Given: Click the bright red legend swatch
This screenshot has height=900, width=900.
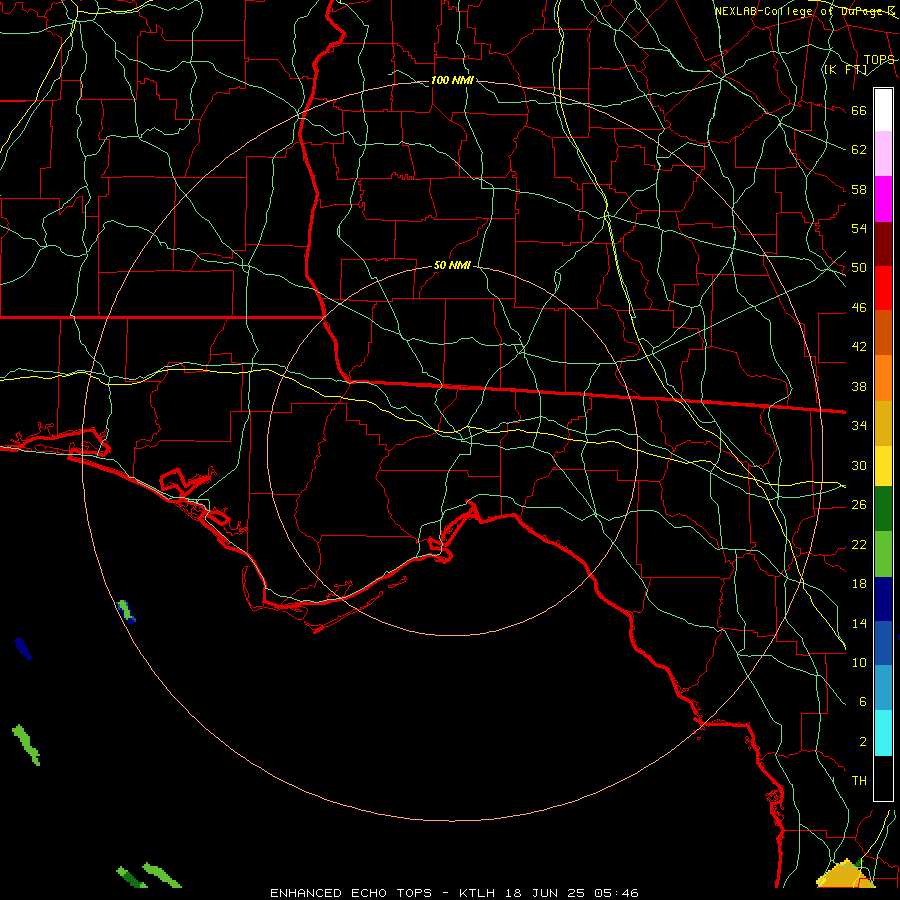Looking at the screenshot, I should [x=883, y=288].
